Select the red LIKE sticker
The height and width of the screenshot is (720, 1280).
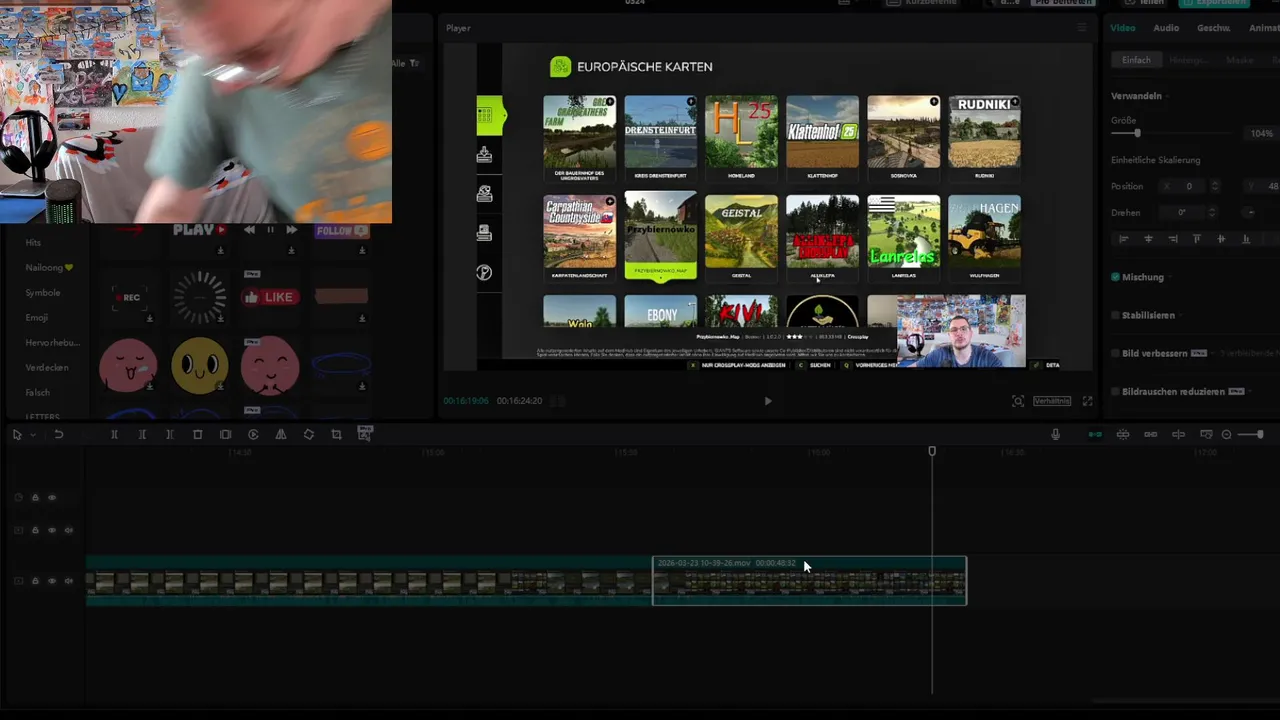click(270, 297)
